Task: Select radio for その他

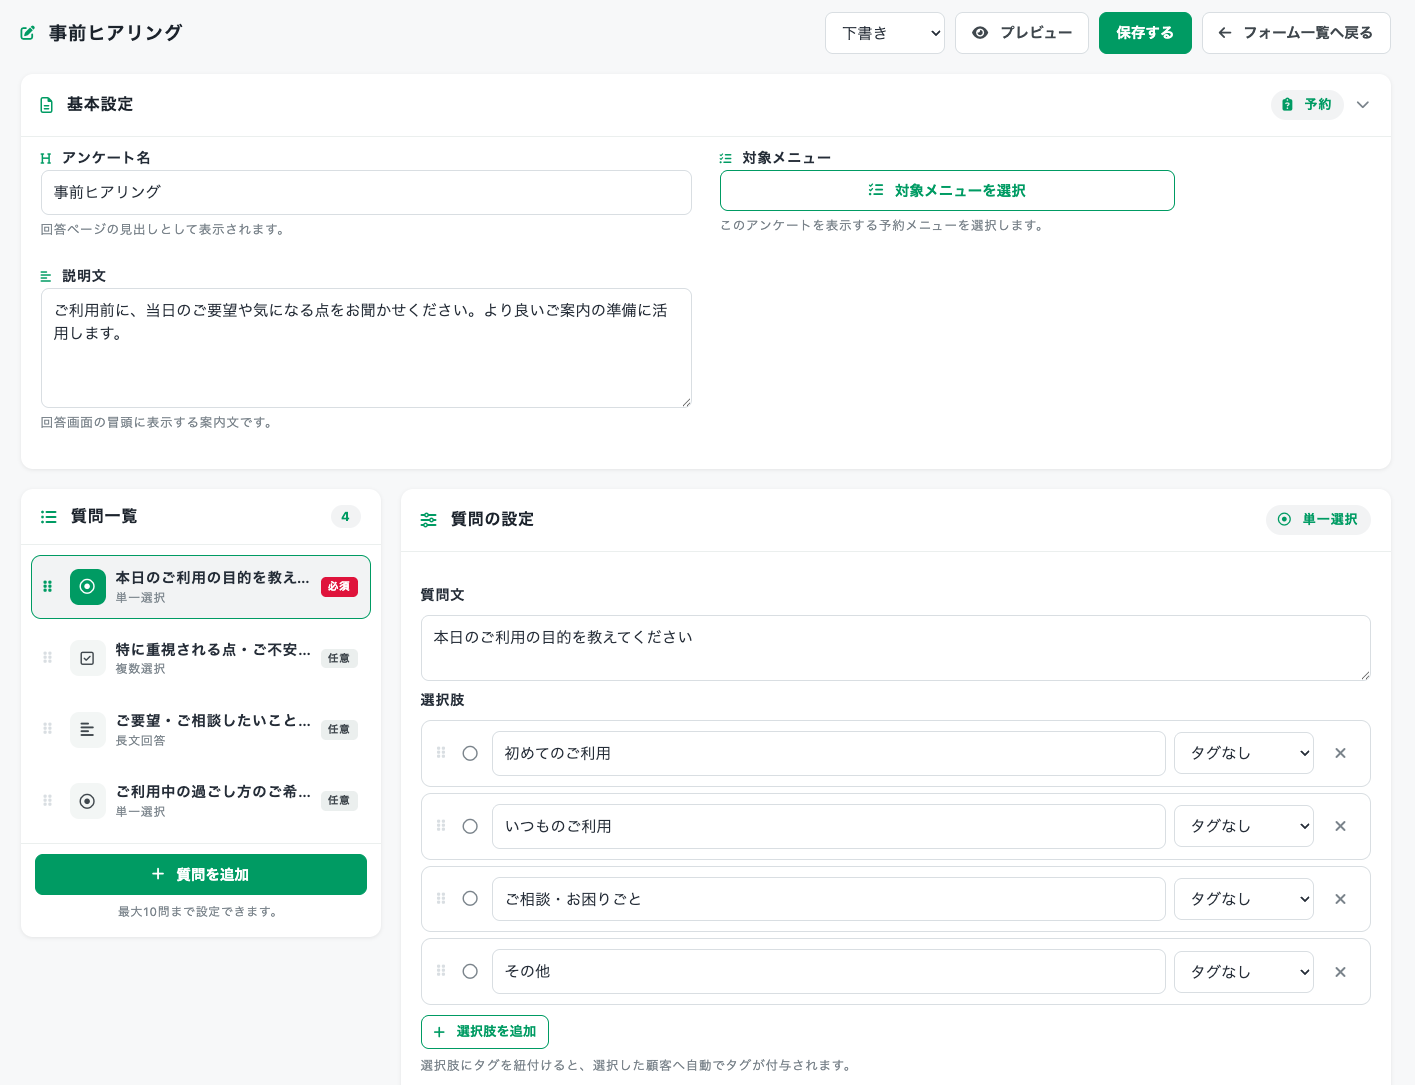Action: point(470,971)
